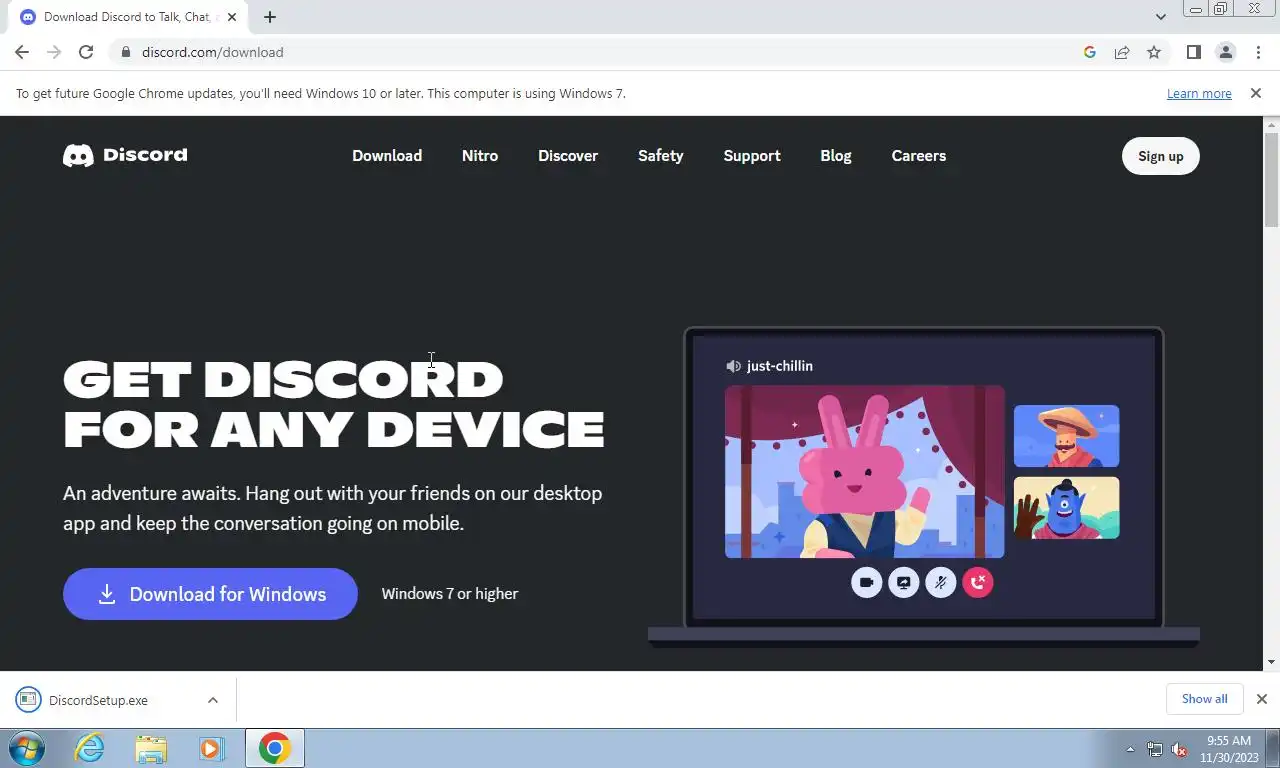Click the blue waving character thumbnail

click(x=1066, y=508)
